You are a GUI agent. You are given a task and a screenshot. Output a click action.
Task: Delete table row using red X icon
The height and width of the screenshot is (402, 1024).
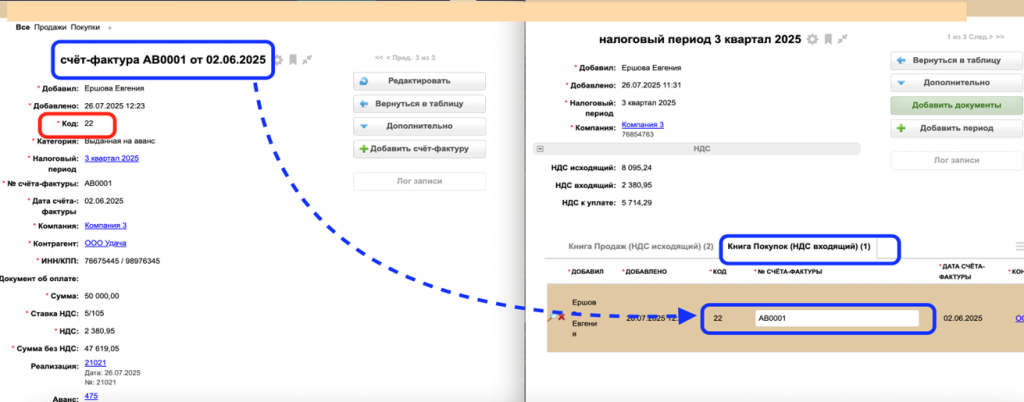tap(560, 317)
